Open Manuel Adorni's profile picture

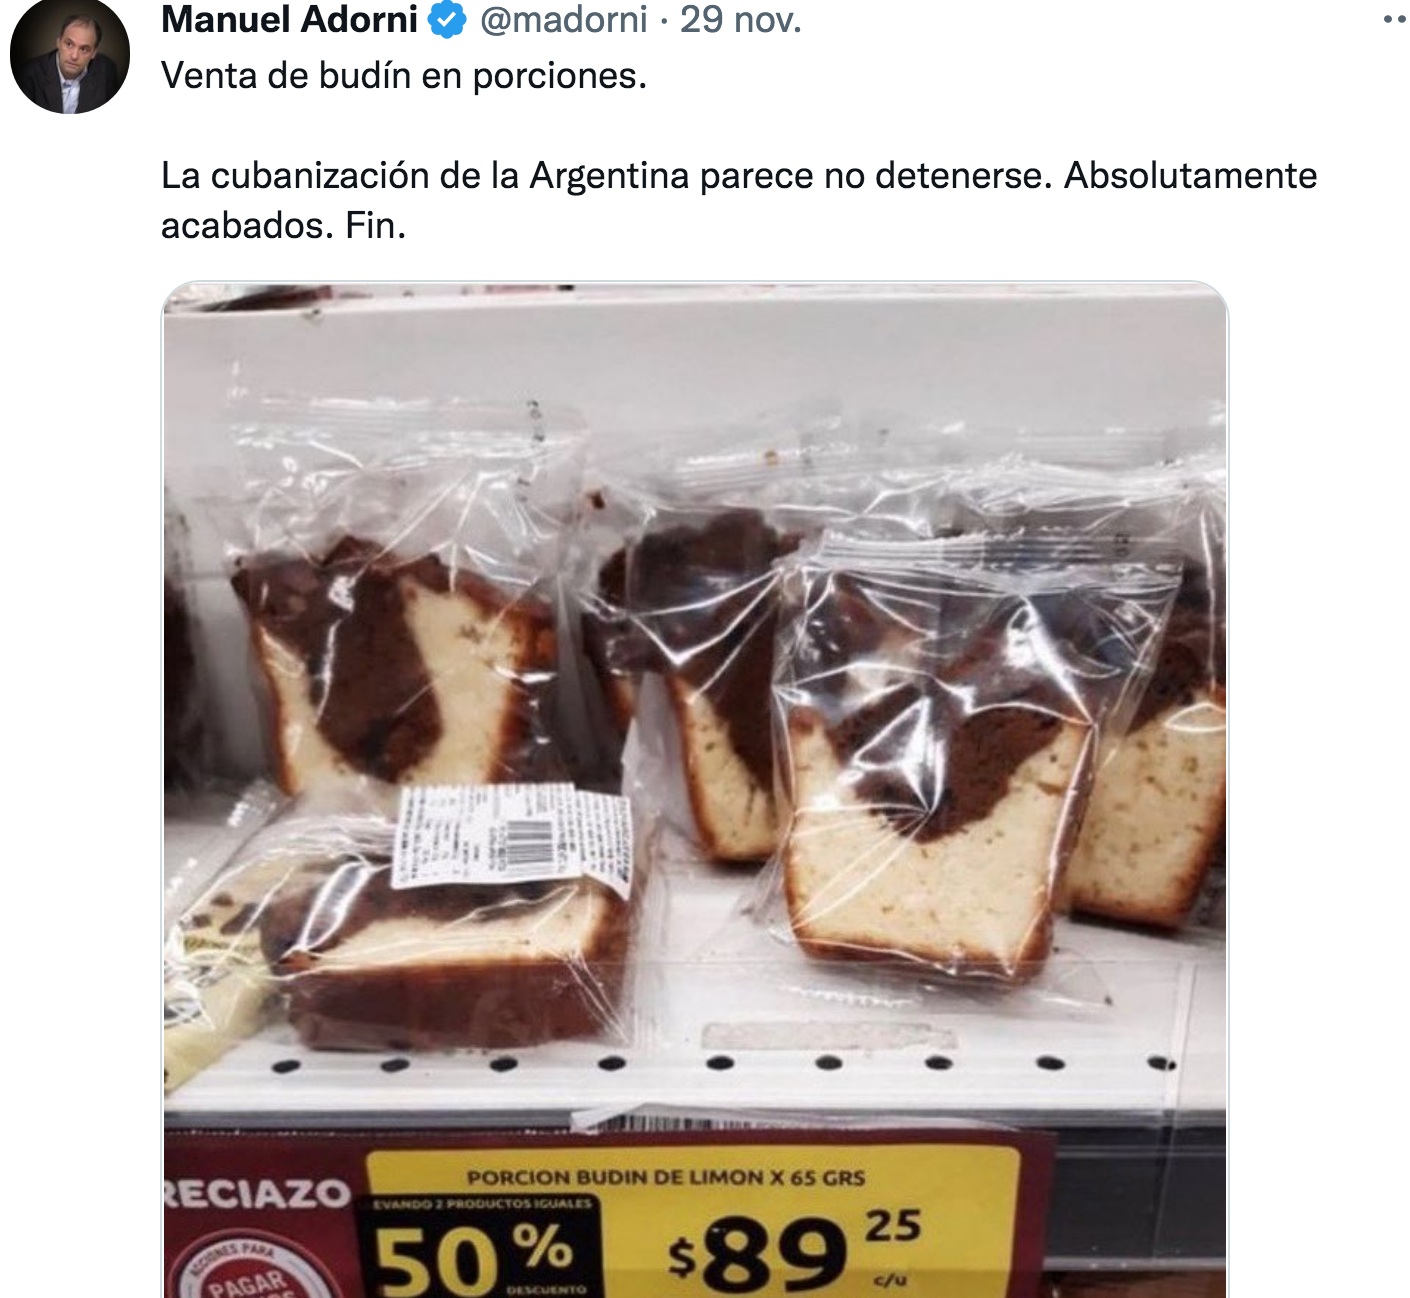(x=70, y=55)
